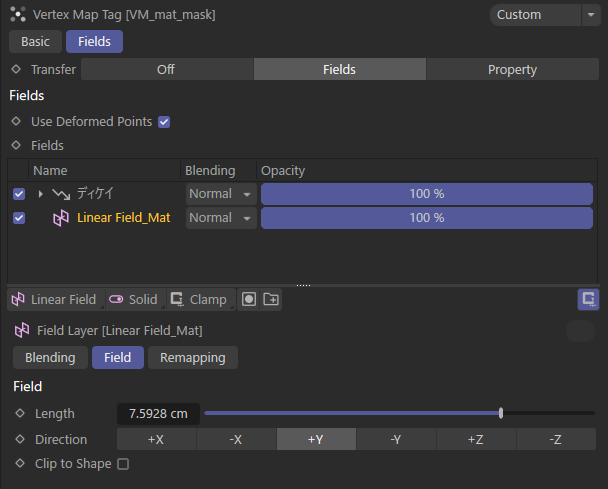
Task: Open Blending dropdown for Linear Field_Mat
Action: 221,218
